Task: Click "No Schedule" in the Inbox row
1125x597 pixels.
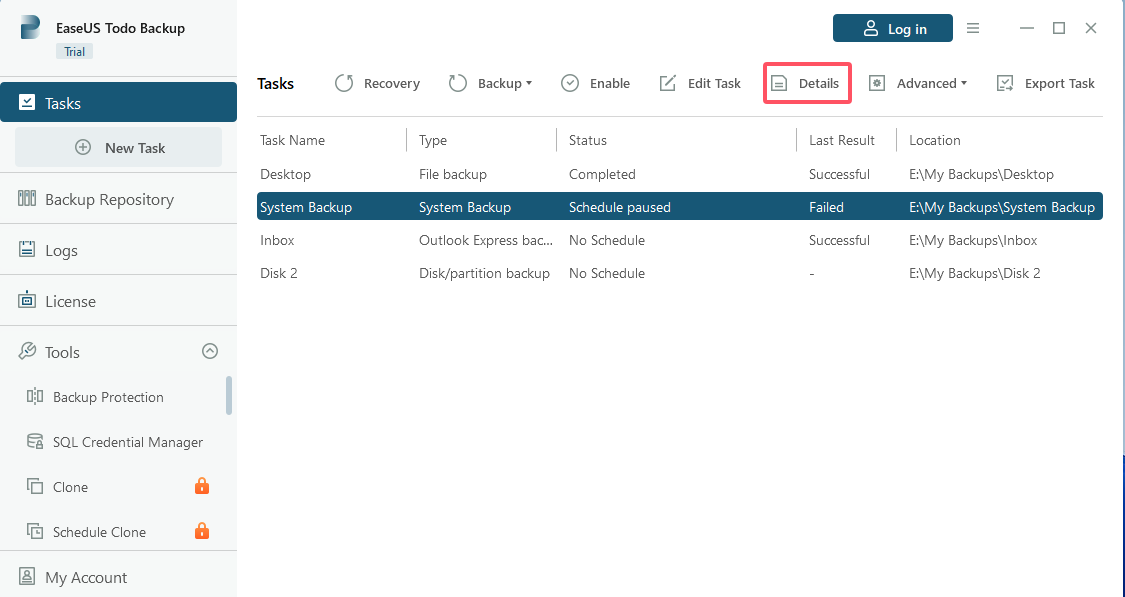Action: point(607,240)
